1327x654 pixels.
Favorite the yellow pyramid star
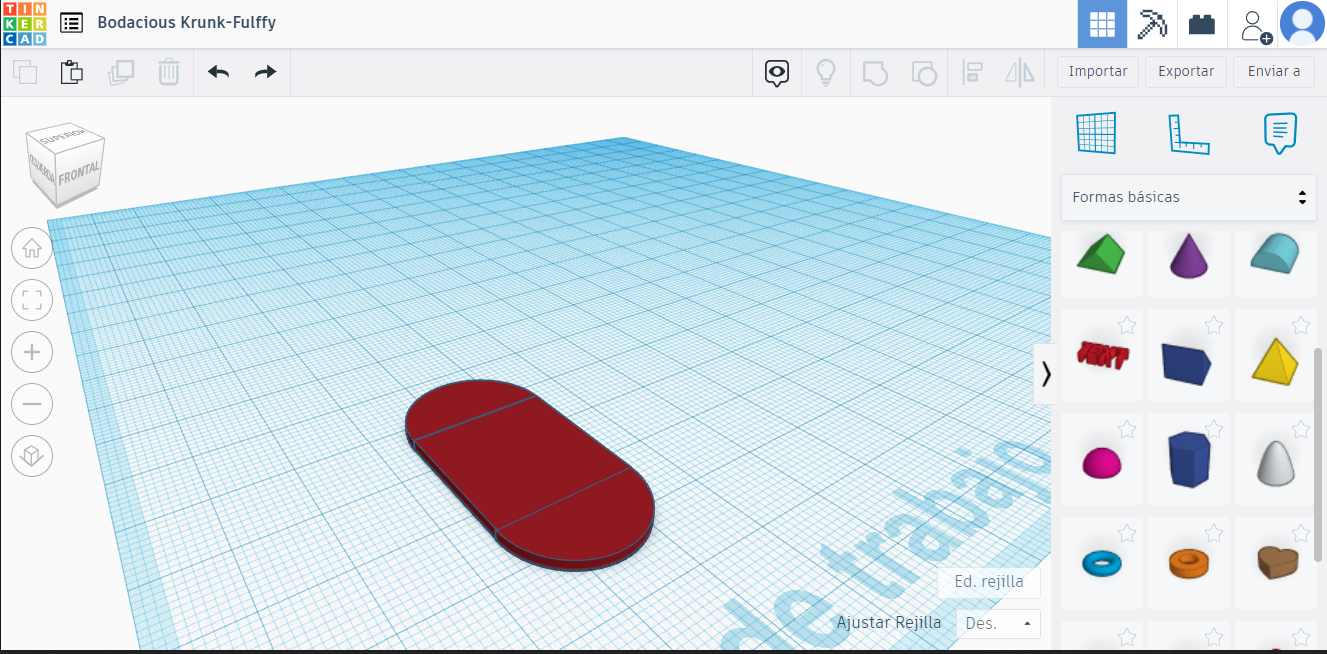(x=1301, y=325)
